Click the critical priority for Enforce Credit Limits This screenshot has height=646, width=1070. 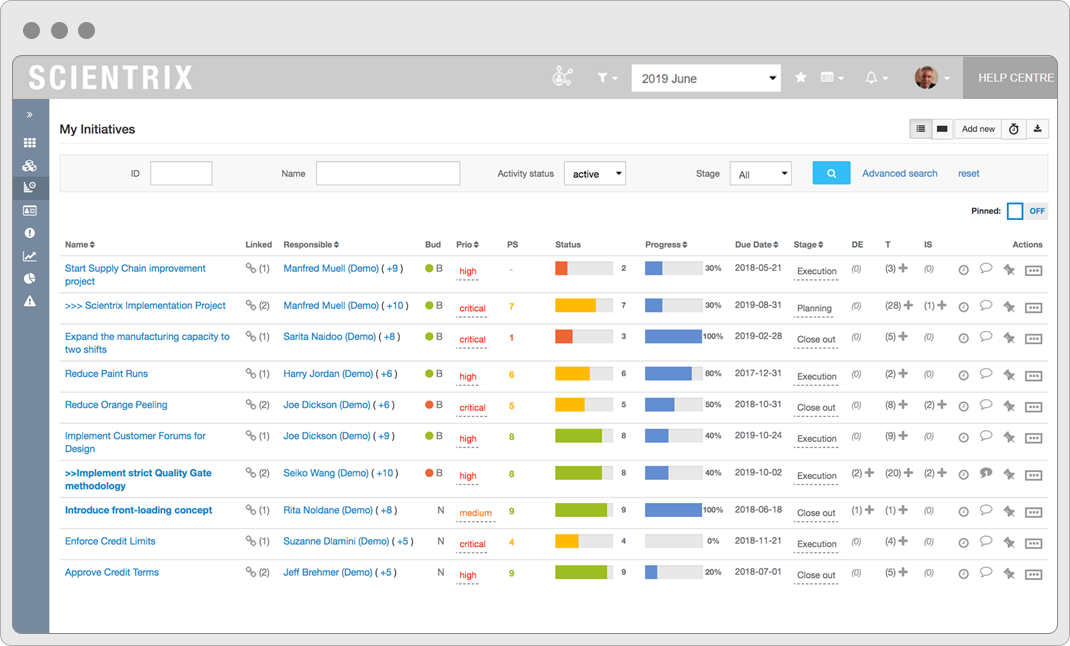point(472,544)
